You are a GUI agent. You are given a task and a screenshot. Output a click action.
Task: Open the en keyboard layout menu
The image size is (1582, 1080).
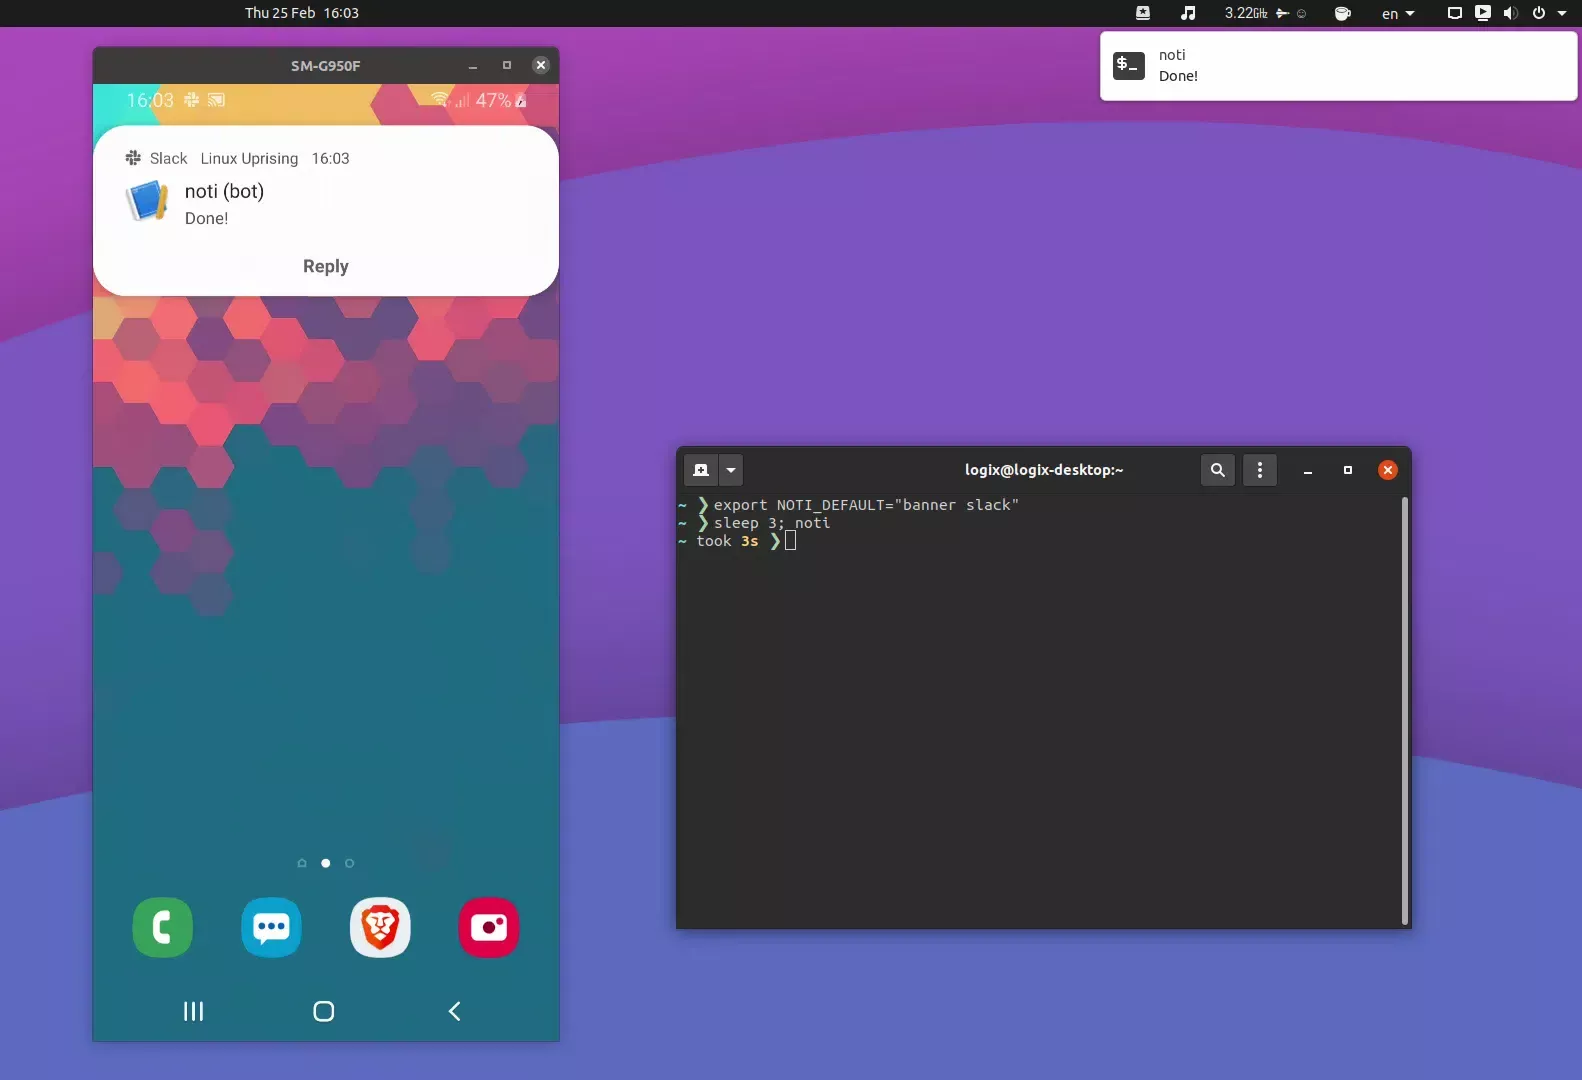(x=1398, y=13)
